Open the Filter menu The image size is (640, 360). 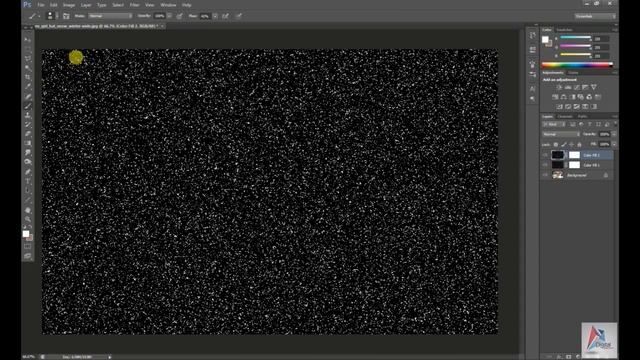134,5
